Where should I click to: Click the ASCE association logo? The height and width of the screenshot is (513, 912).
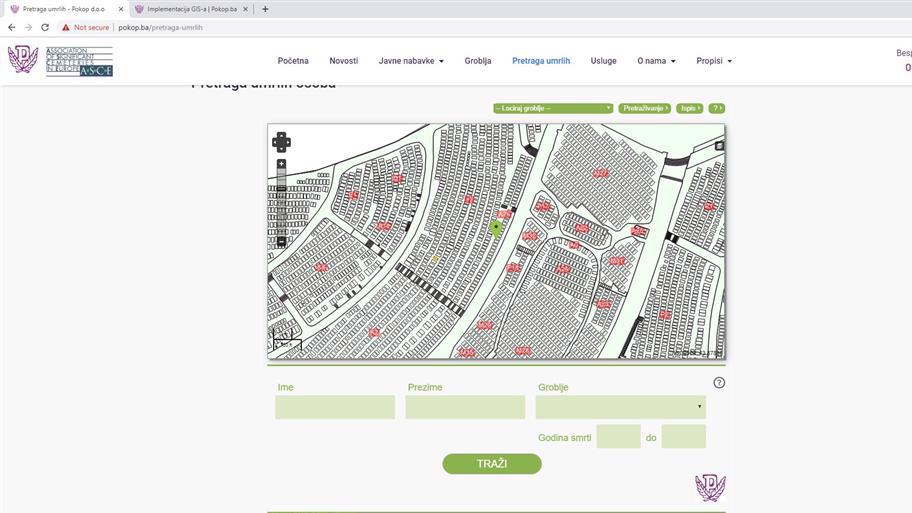tap(79, 61)
